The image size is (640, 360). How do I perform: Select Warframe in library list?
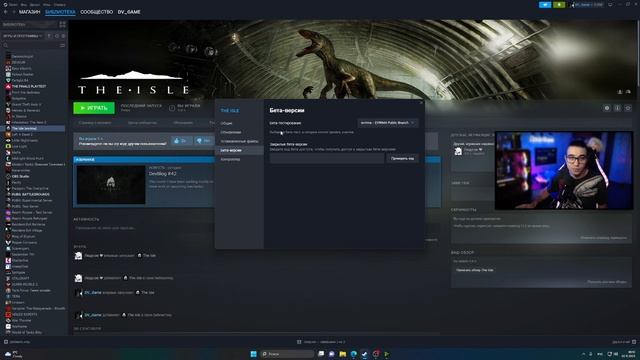(20, 327)
